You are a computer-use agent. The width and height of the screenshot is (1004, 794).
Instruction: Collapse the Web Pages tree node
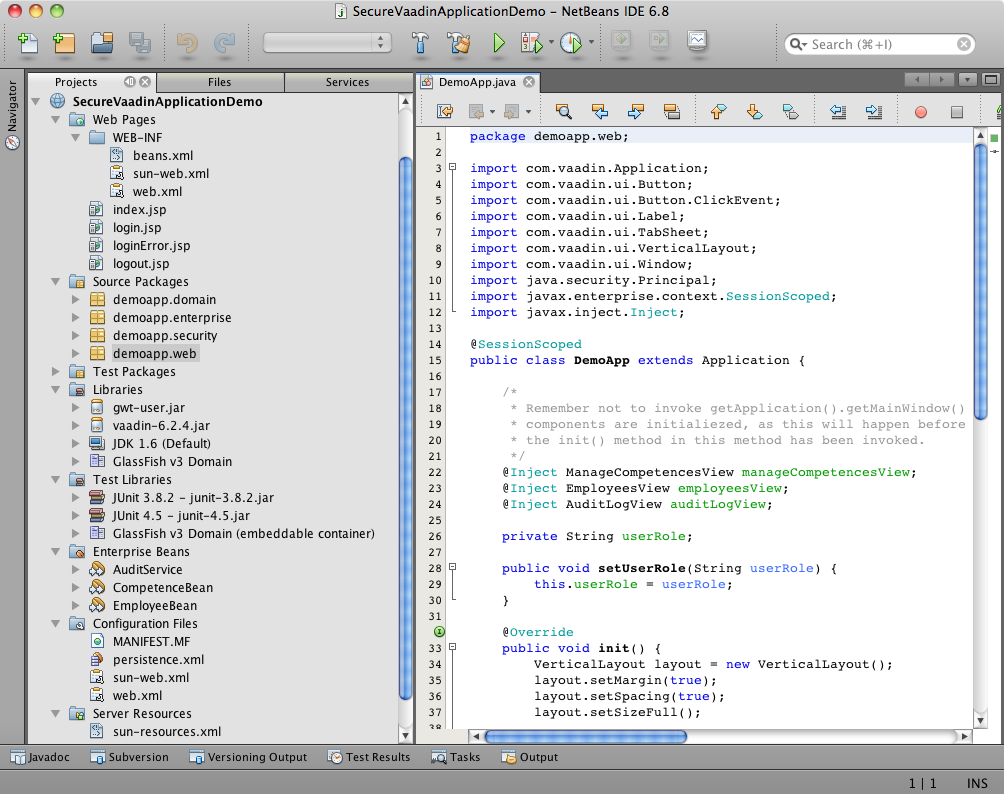[x=56, y=119]
